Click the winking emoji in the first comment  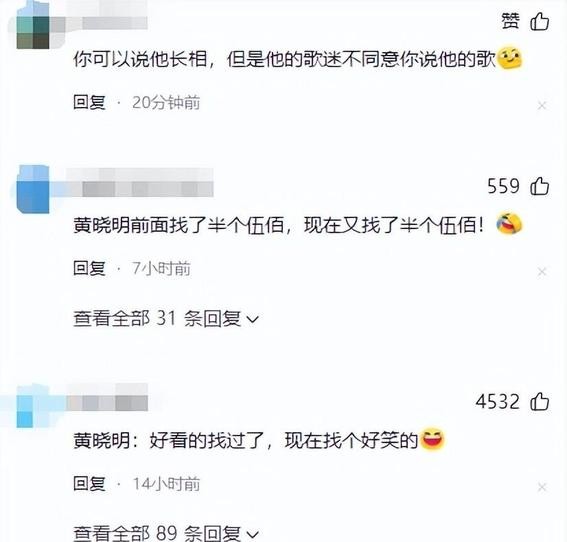[510, 58]
